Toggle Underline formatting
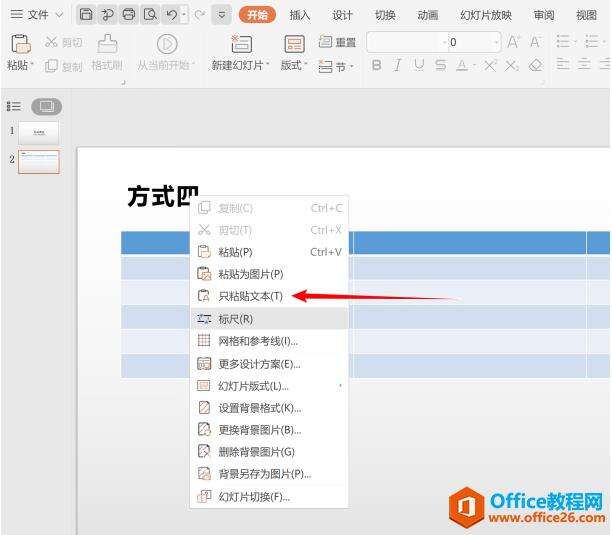Viewport: 612px width, 535px height. click(419, 65)
